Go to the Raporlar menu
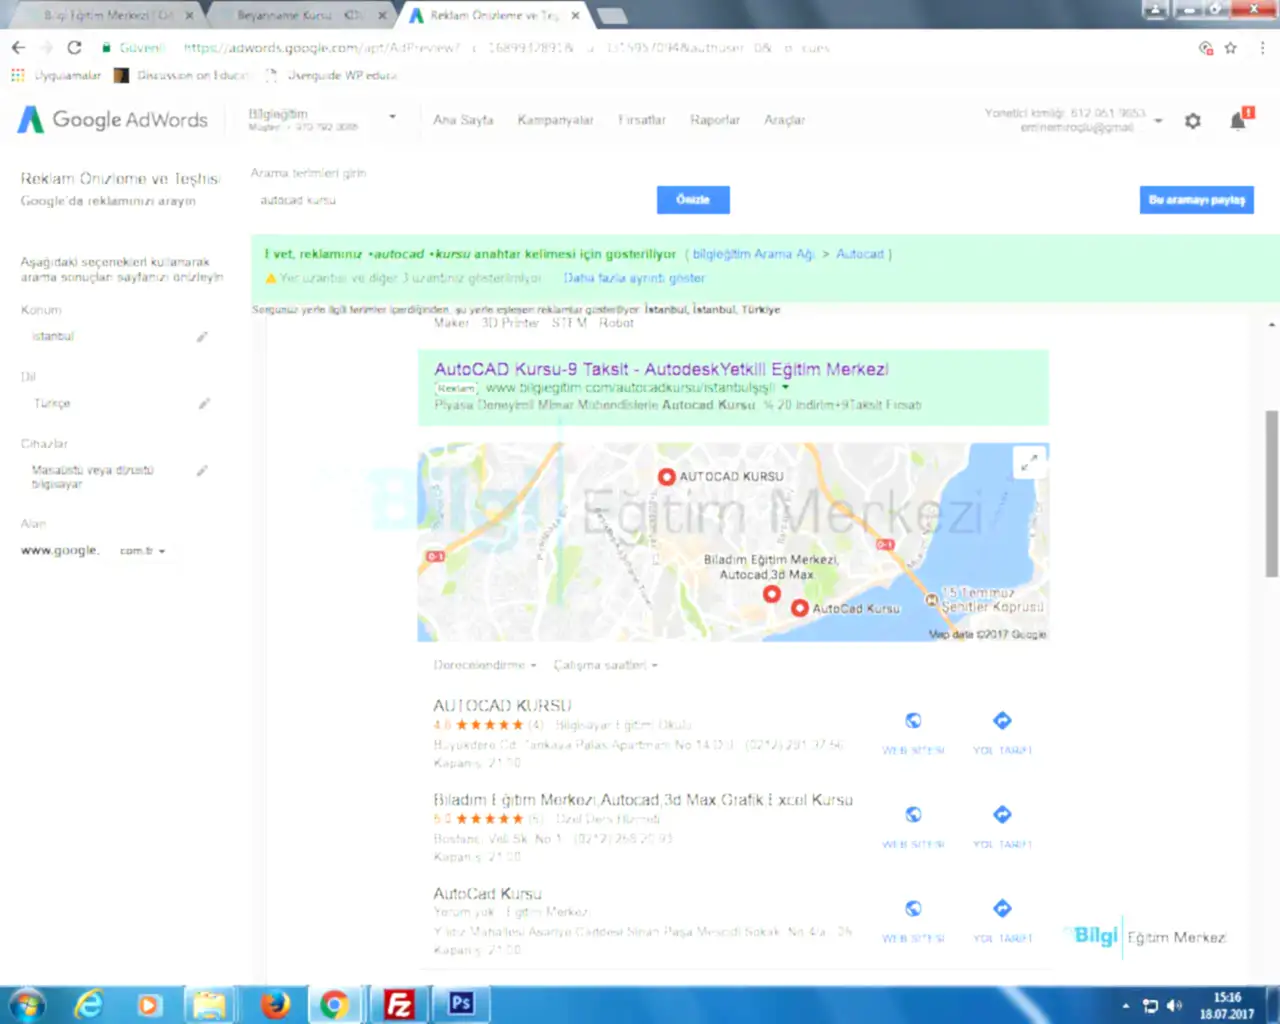The height and width of the screenshot is (1024, 1280). click(714, 120)
